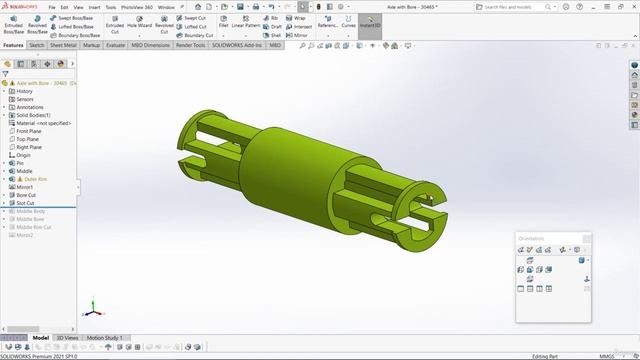Screen dimensions: 640x360
Task: Use the Shell tool
Action: (272, 35)
